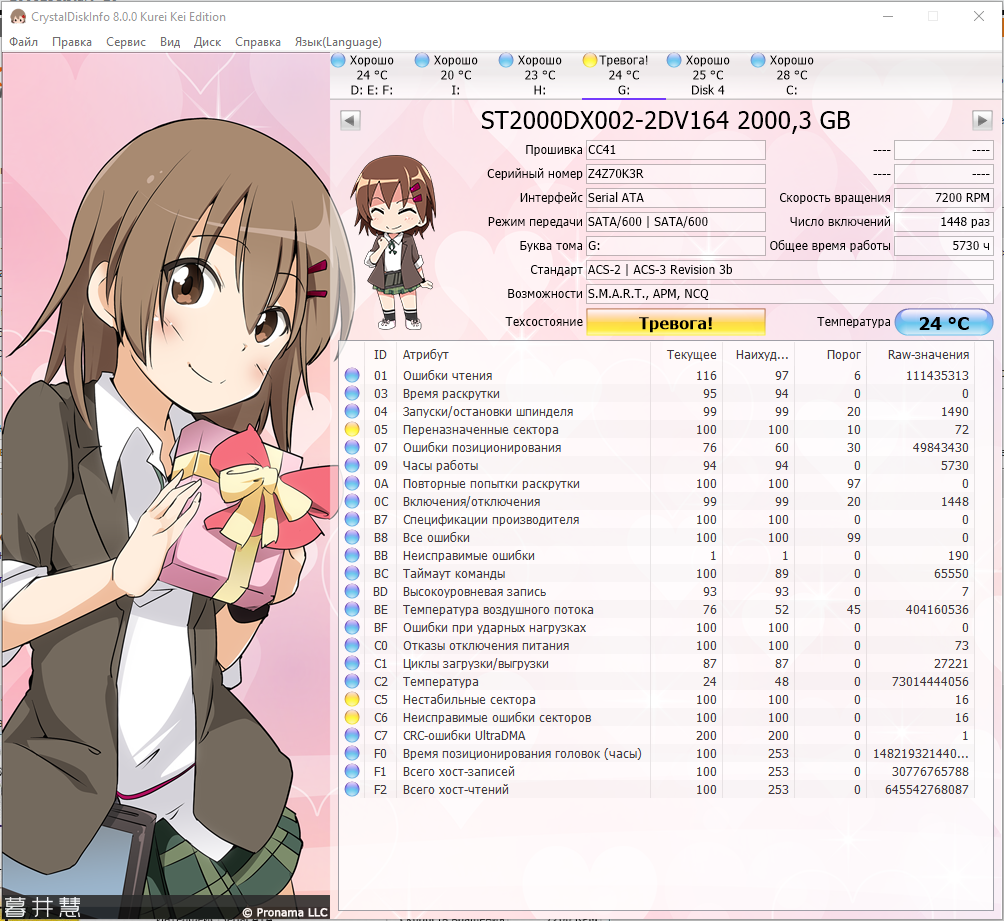Click raw value 73014444056
Screen dimensions: 1004x921
(930, 681)
